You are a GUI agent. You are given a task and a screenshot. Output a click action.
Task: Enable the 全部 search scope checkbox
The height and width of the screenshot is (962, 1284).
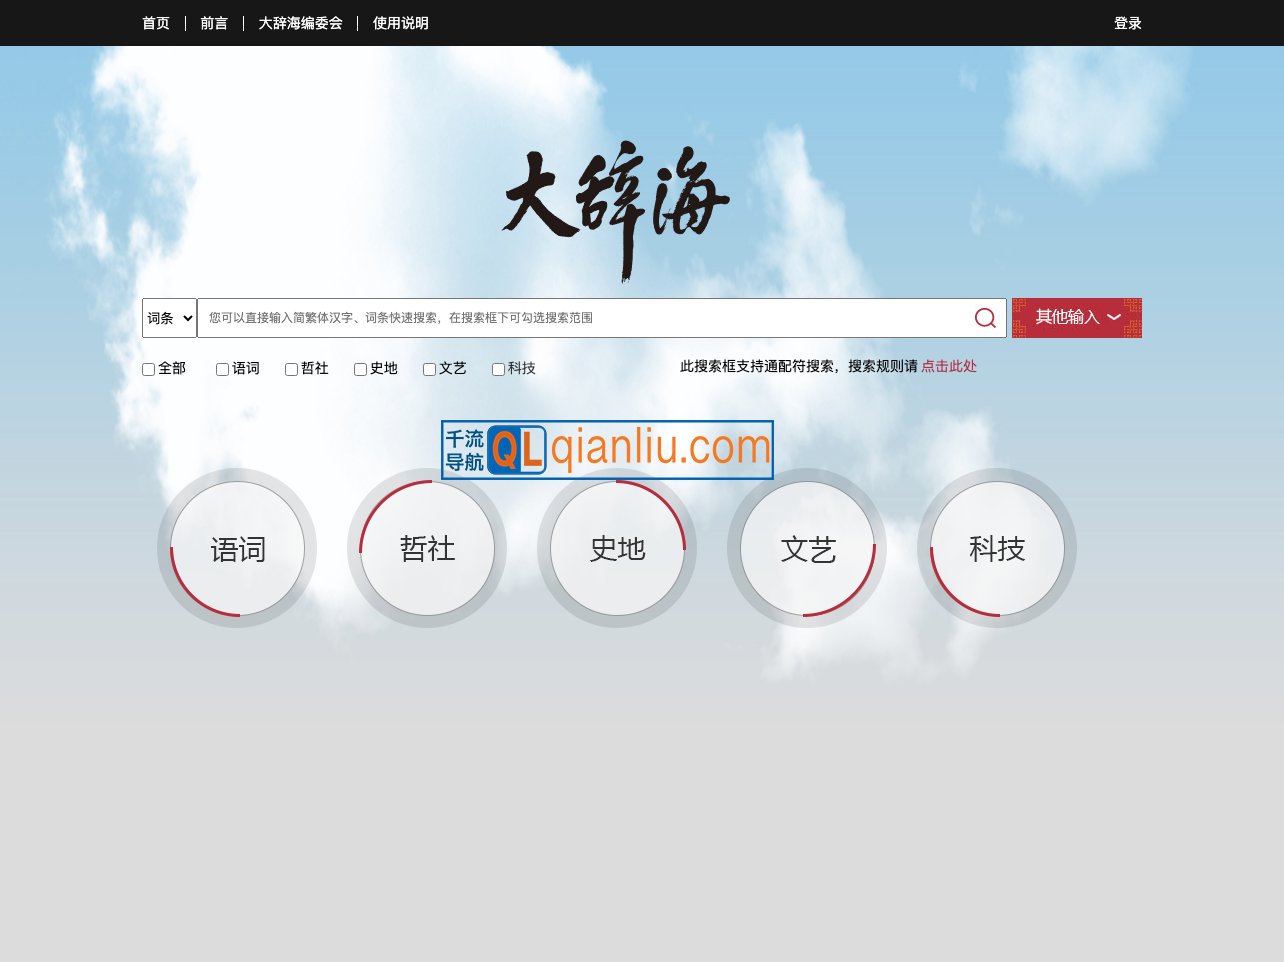click(148, 369)
